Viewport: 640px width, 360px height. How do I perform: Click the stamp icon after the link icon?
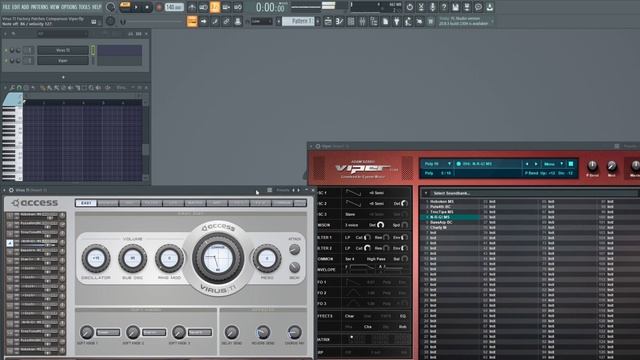click(238, 22)
